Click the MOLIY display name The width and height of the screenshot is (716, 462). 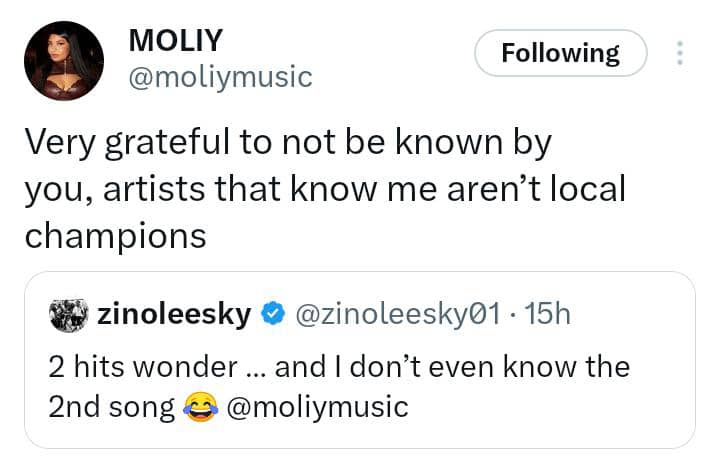pos(176,40)
